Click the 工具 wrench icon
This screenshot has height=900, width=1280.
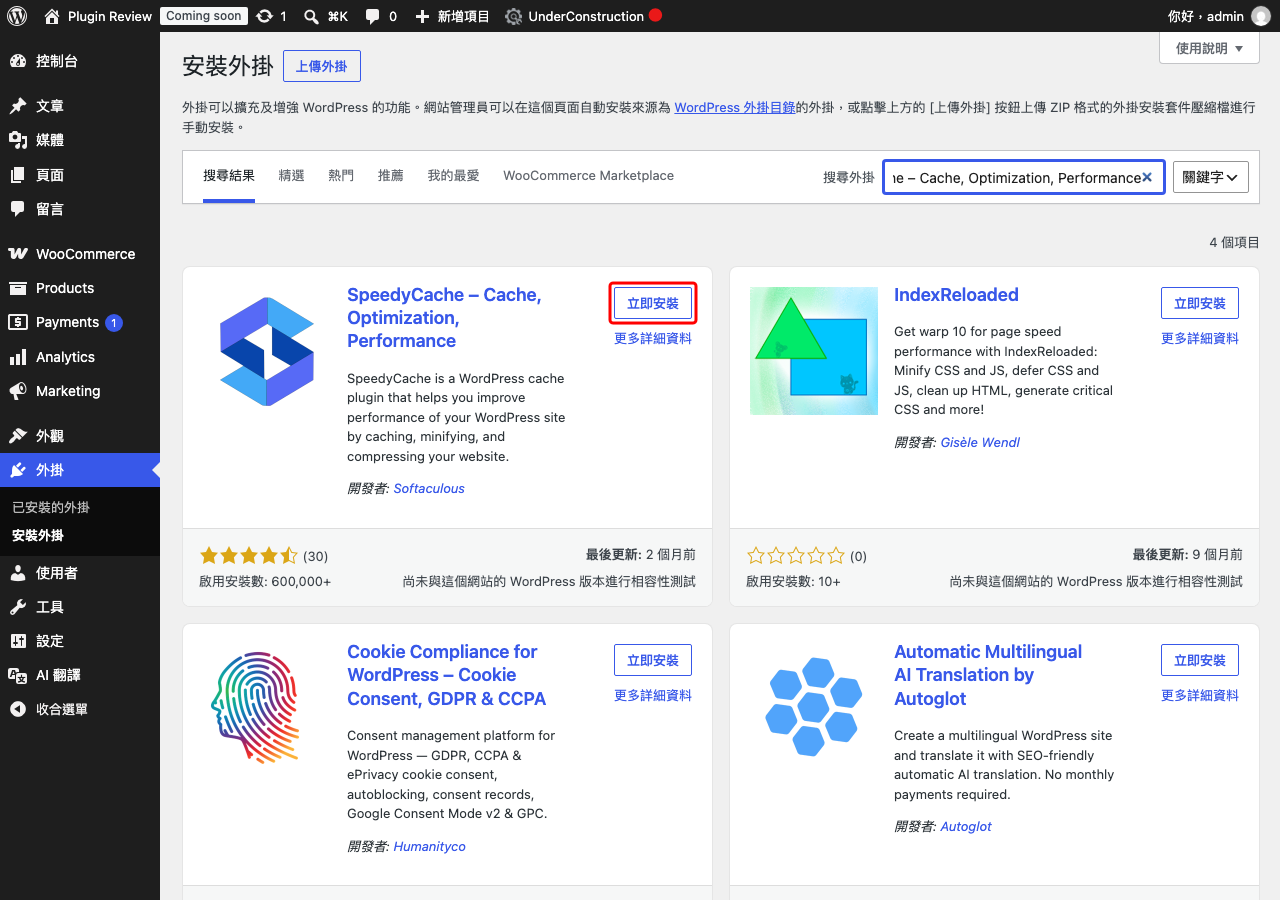point(18,607)
